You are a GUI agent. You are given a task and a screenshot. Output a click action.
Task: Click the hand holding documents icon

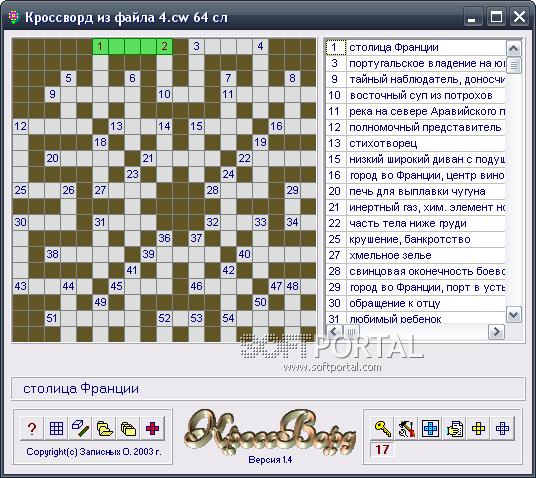pos(455,428)
